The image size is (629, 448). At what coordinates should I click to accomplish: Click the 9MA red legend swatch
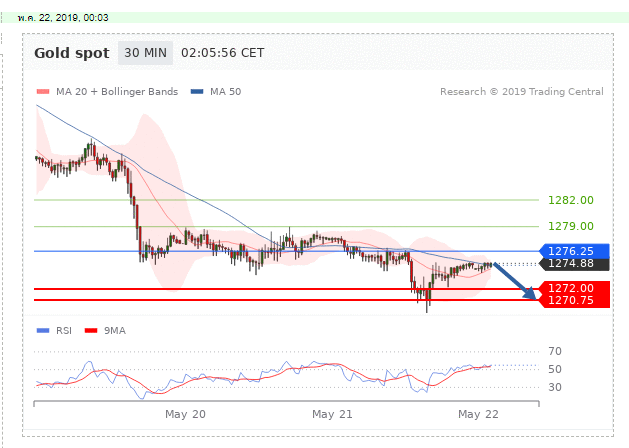pos(91,330)
